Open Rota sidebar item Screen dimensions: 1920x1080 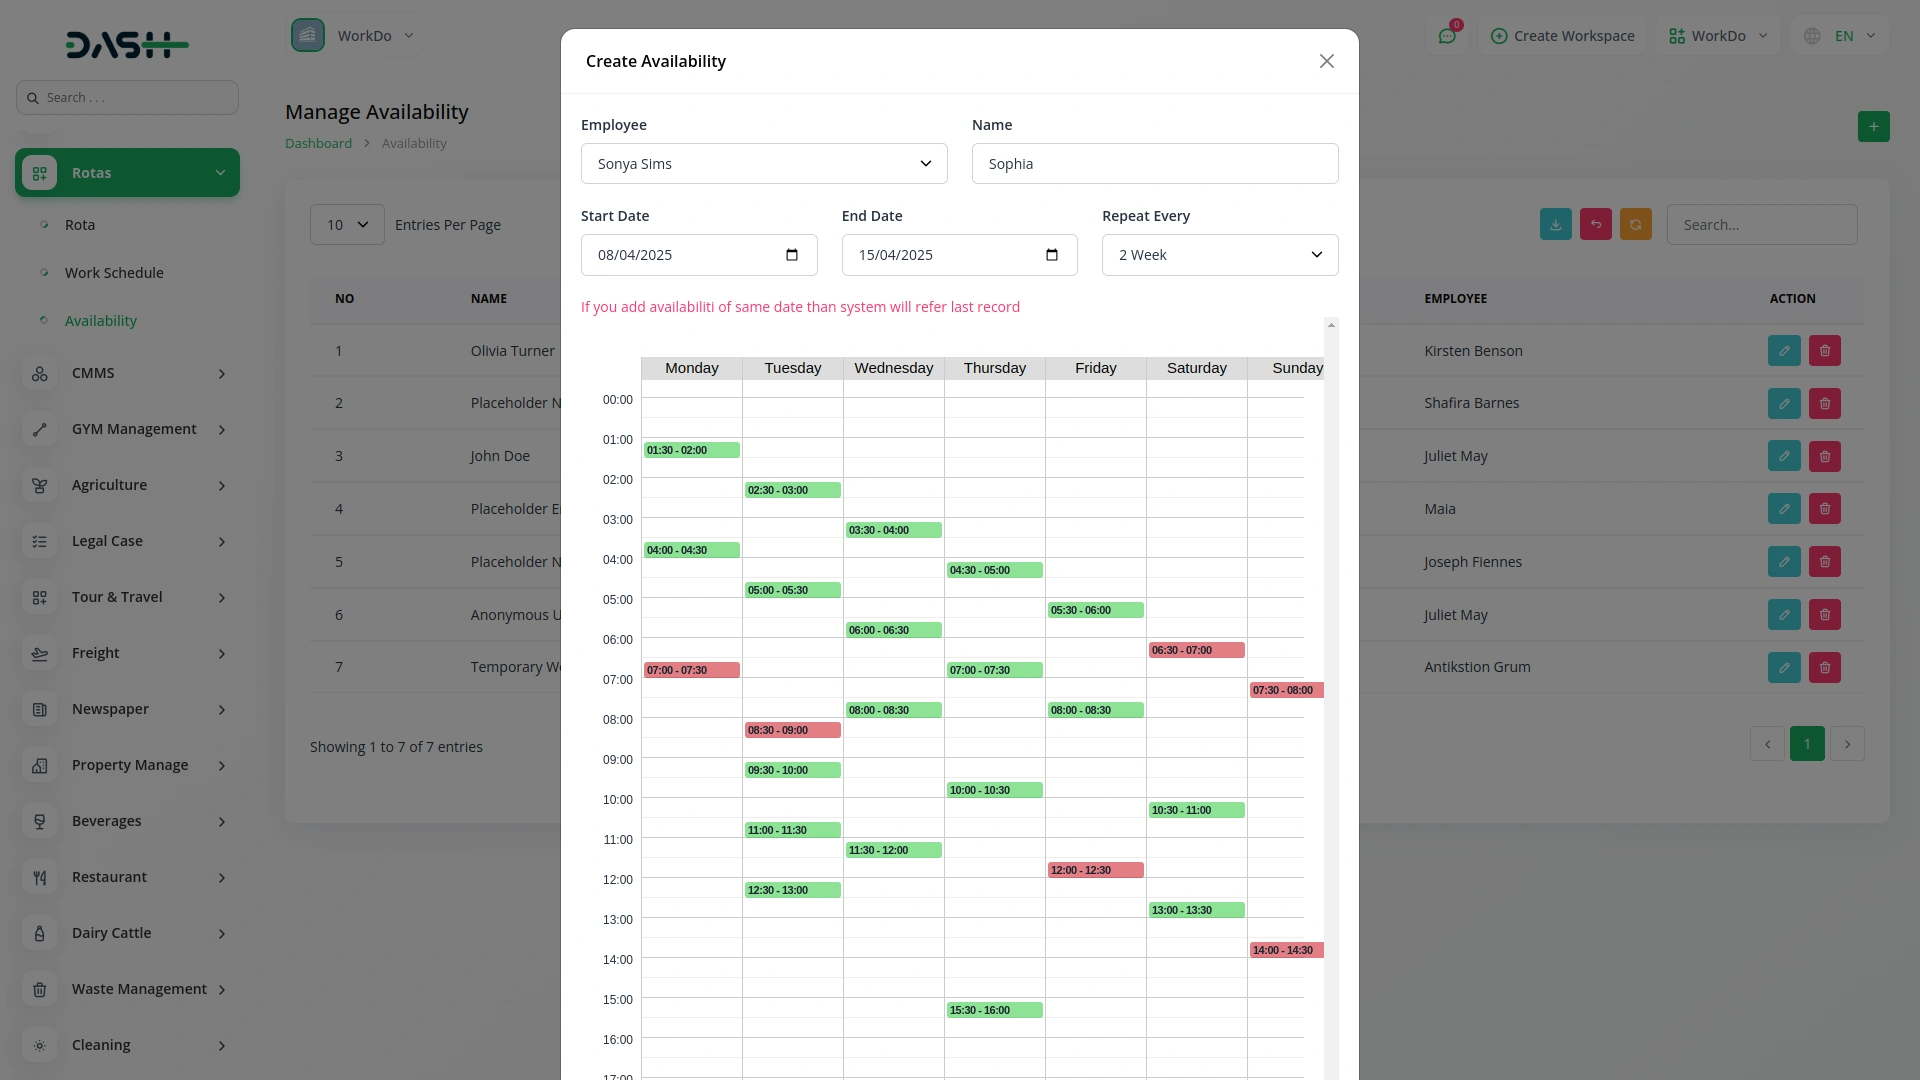pyautogui.click(x=80, y=225)
